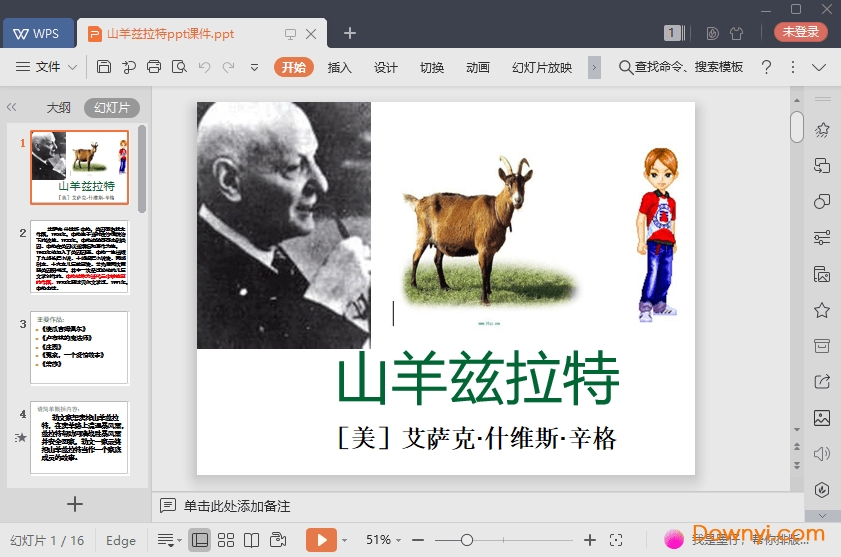The width and height of the screenshot is (841, 557).
Task: Select slide 3 thumbnail
Action: (x=79, y=348)
